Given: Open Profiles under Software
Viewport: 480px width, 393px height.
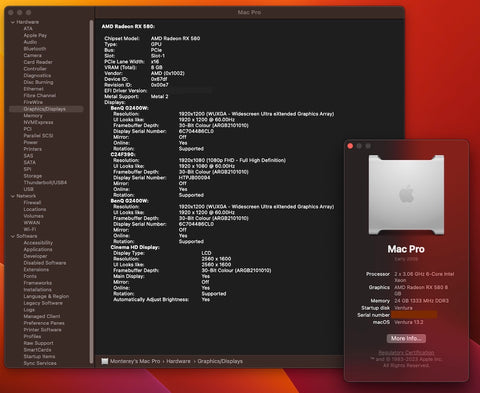Looking at the screenshot, I should (32, 337).
